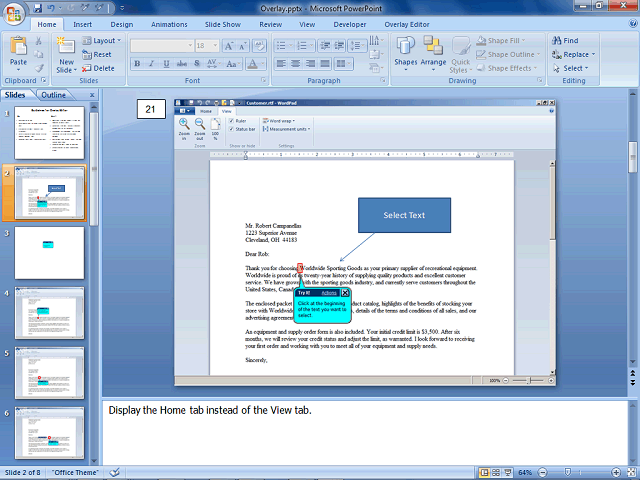Toggle Bold formatting
Image resolution: width=640 pixels, height=480 pixels.
(x=137, y=64)
